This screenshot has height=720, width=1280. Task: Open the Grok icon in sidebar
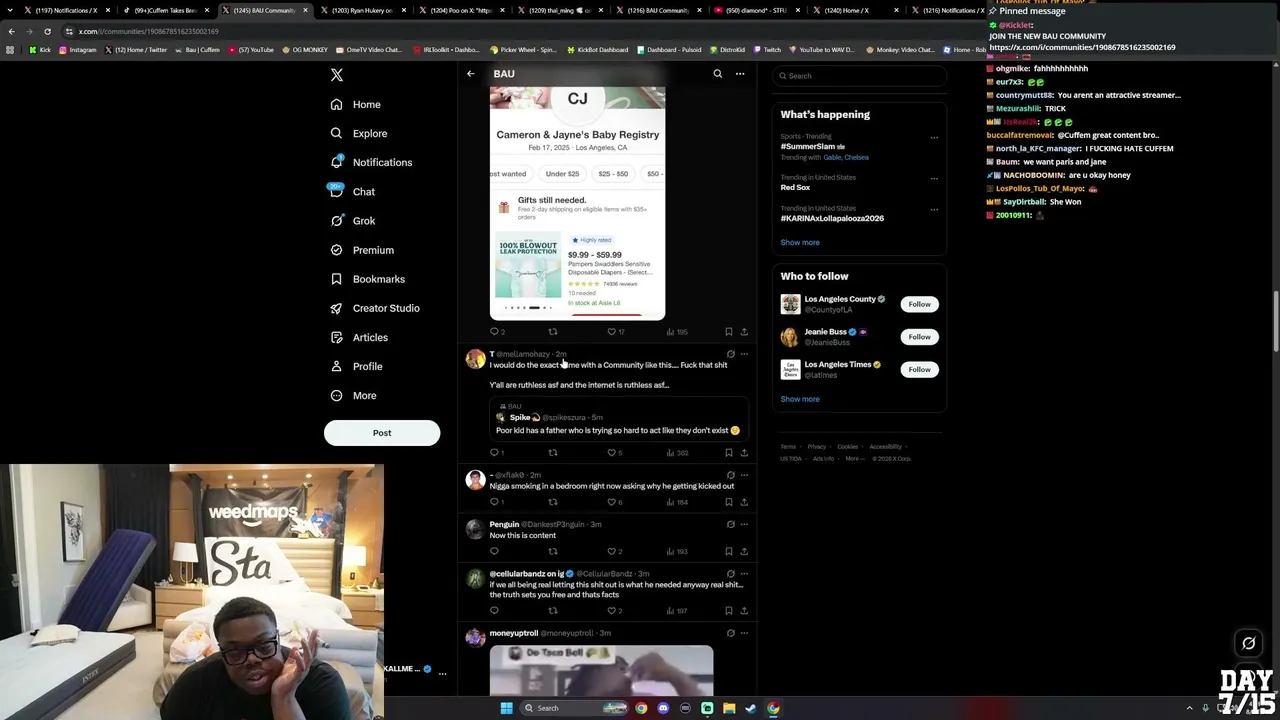click(x=337, y=221)
